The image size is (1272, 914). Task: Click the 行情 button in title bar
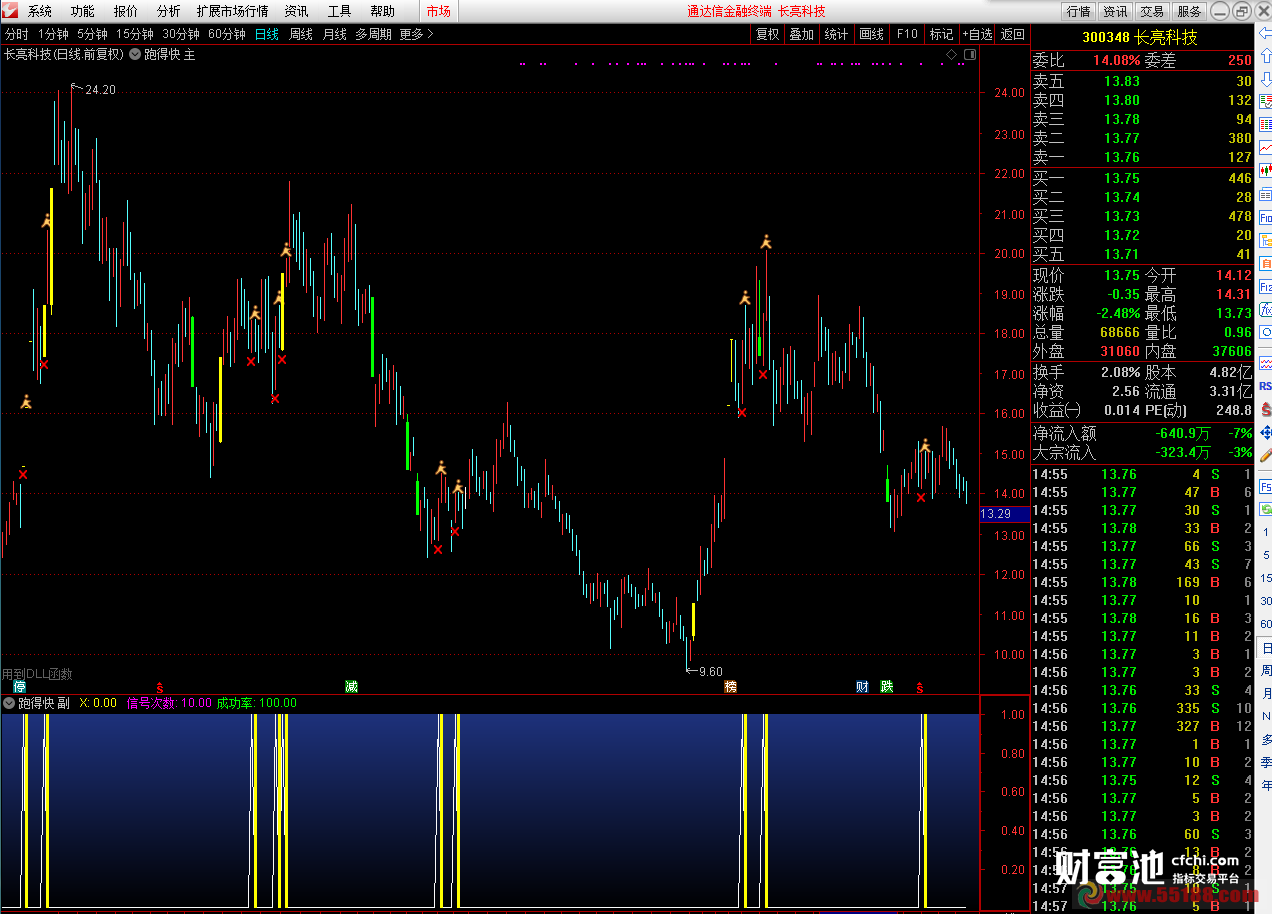[1078, 11]
